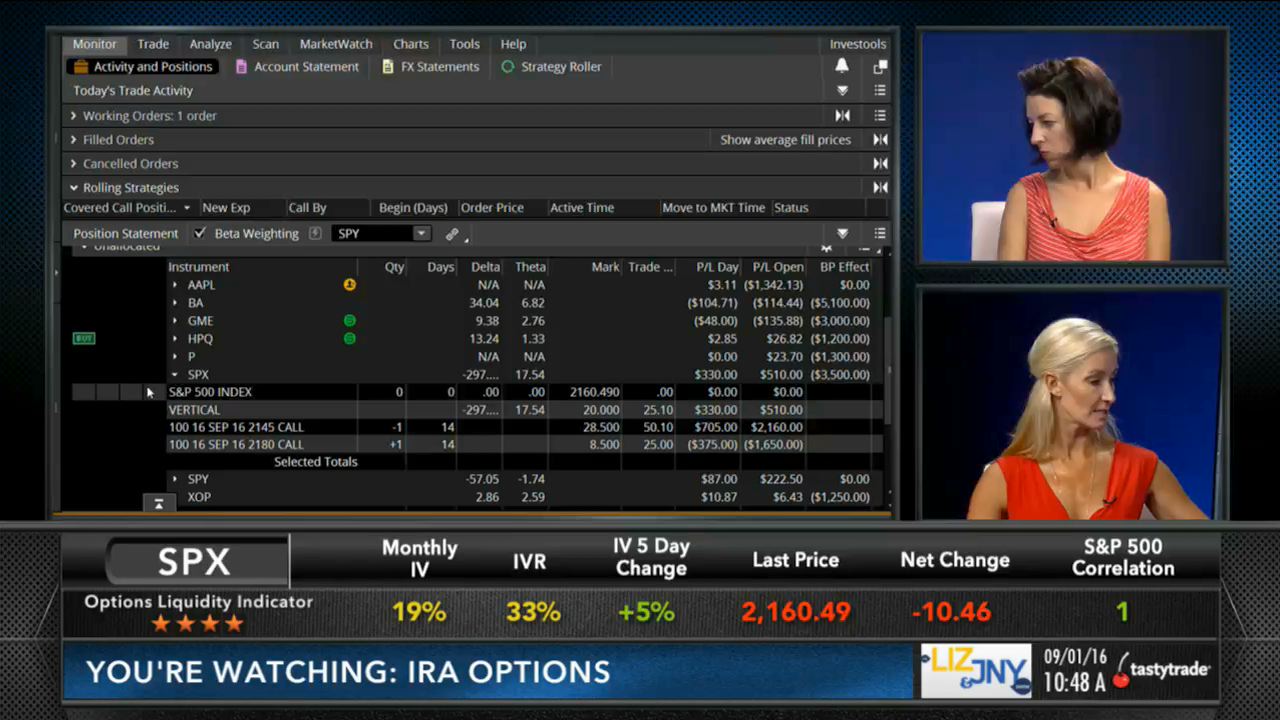Open the list menu icon on Working Orders row

click(x=880, y=116)
